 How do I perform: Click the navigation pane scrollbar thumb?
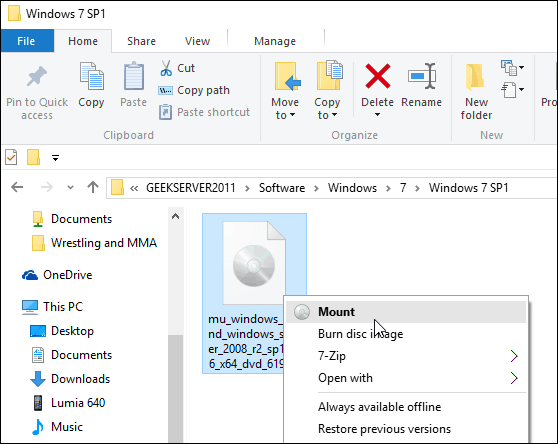pos(175,388)
